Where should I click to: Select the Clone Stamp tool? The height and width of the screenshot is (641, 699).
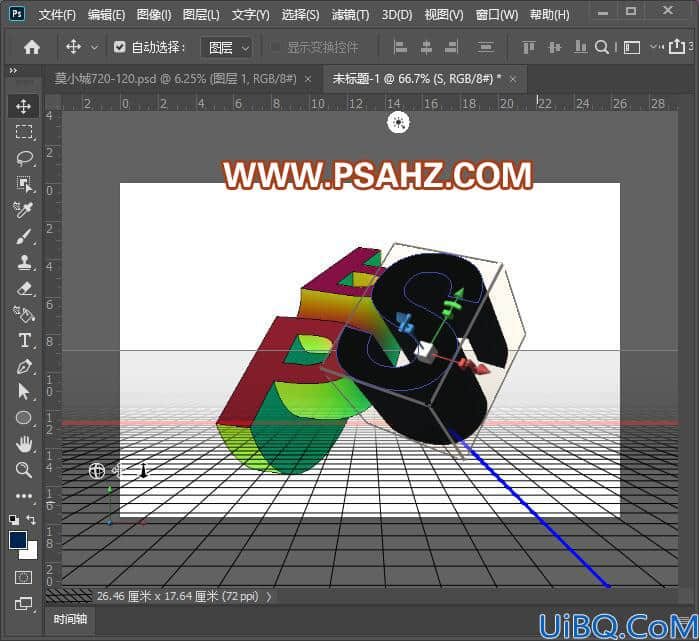tap(24, 262)
